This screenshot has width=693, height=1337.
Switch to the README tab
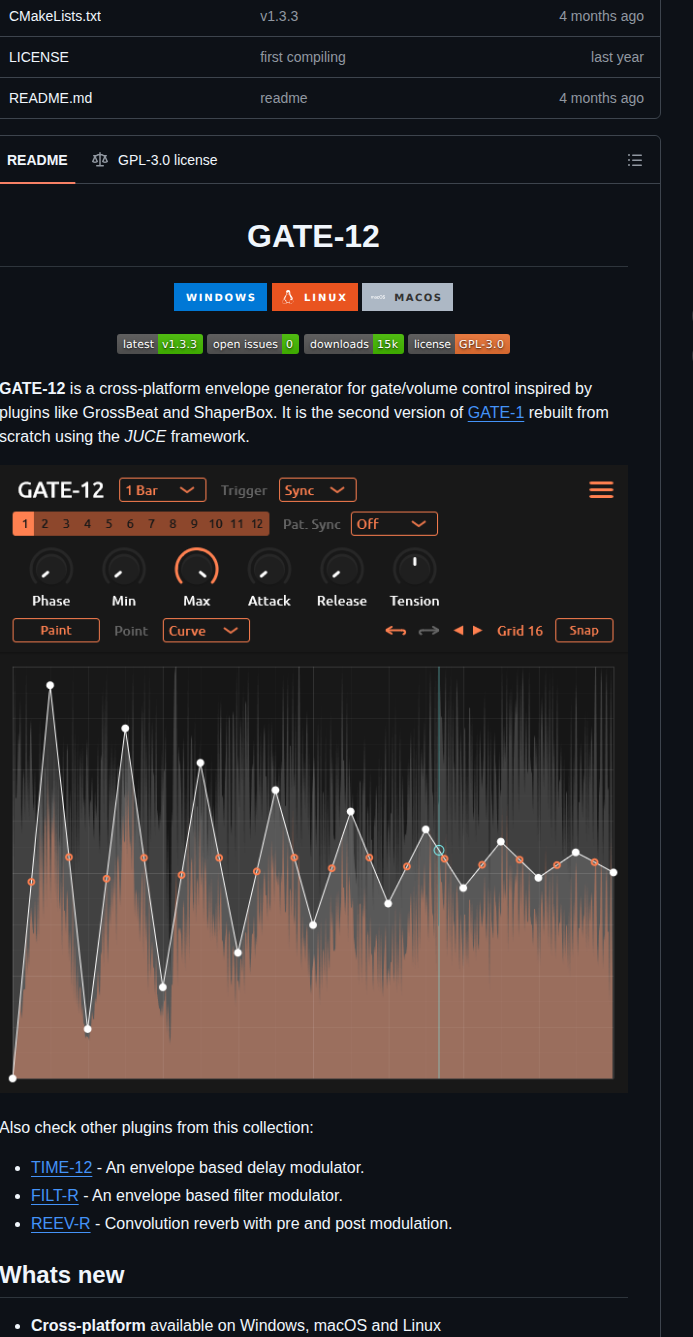[x=37, y=160]
